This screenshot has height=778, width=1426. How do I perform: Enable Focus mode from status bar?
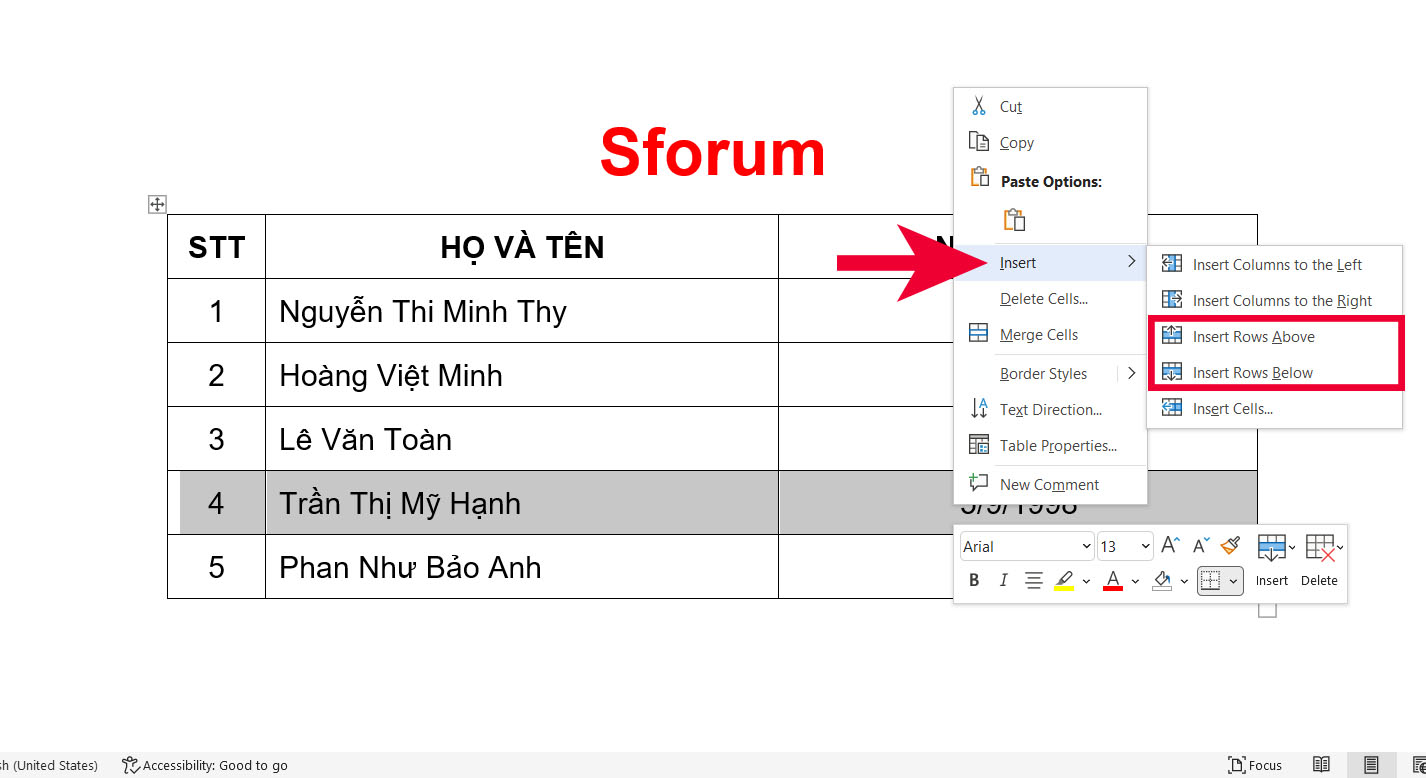(1254, 765)
